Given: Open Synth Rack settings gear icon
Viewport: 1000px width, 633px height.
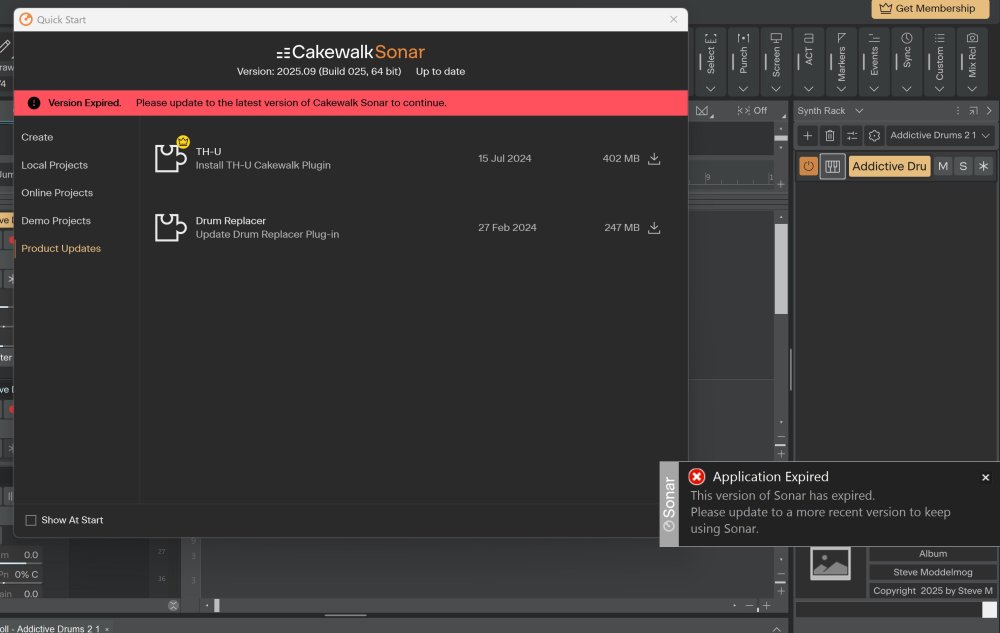Looking at the screenshot, I should [874, 135].
